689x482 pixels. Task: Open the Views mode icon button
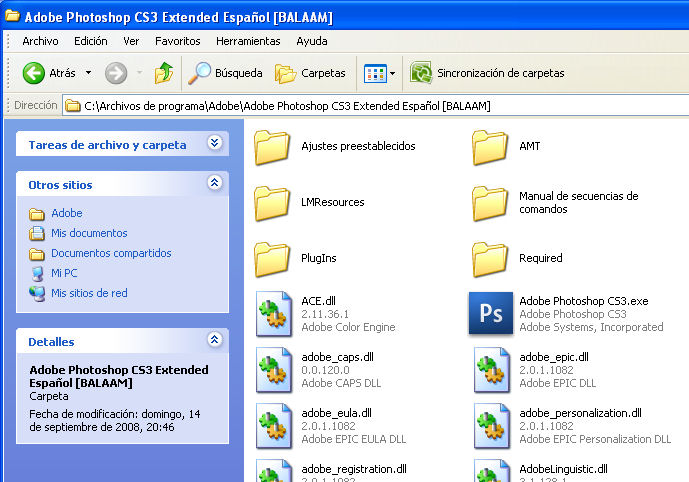[x=375, y=73]
